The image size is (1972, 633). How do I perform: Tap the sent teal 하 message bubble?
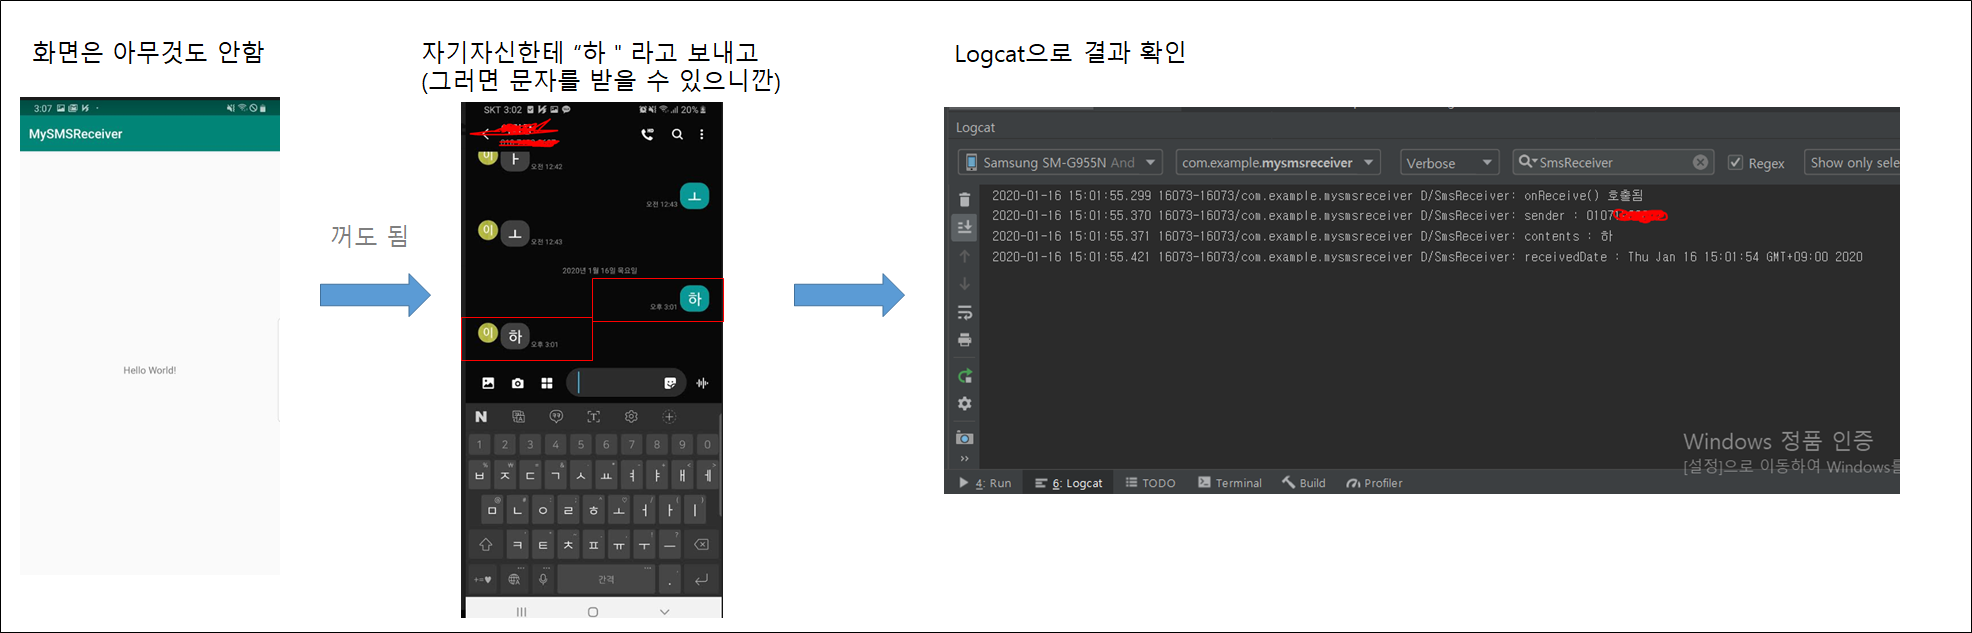tap(695, 299)
